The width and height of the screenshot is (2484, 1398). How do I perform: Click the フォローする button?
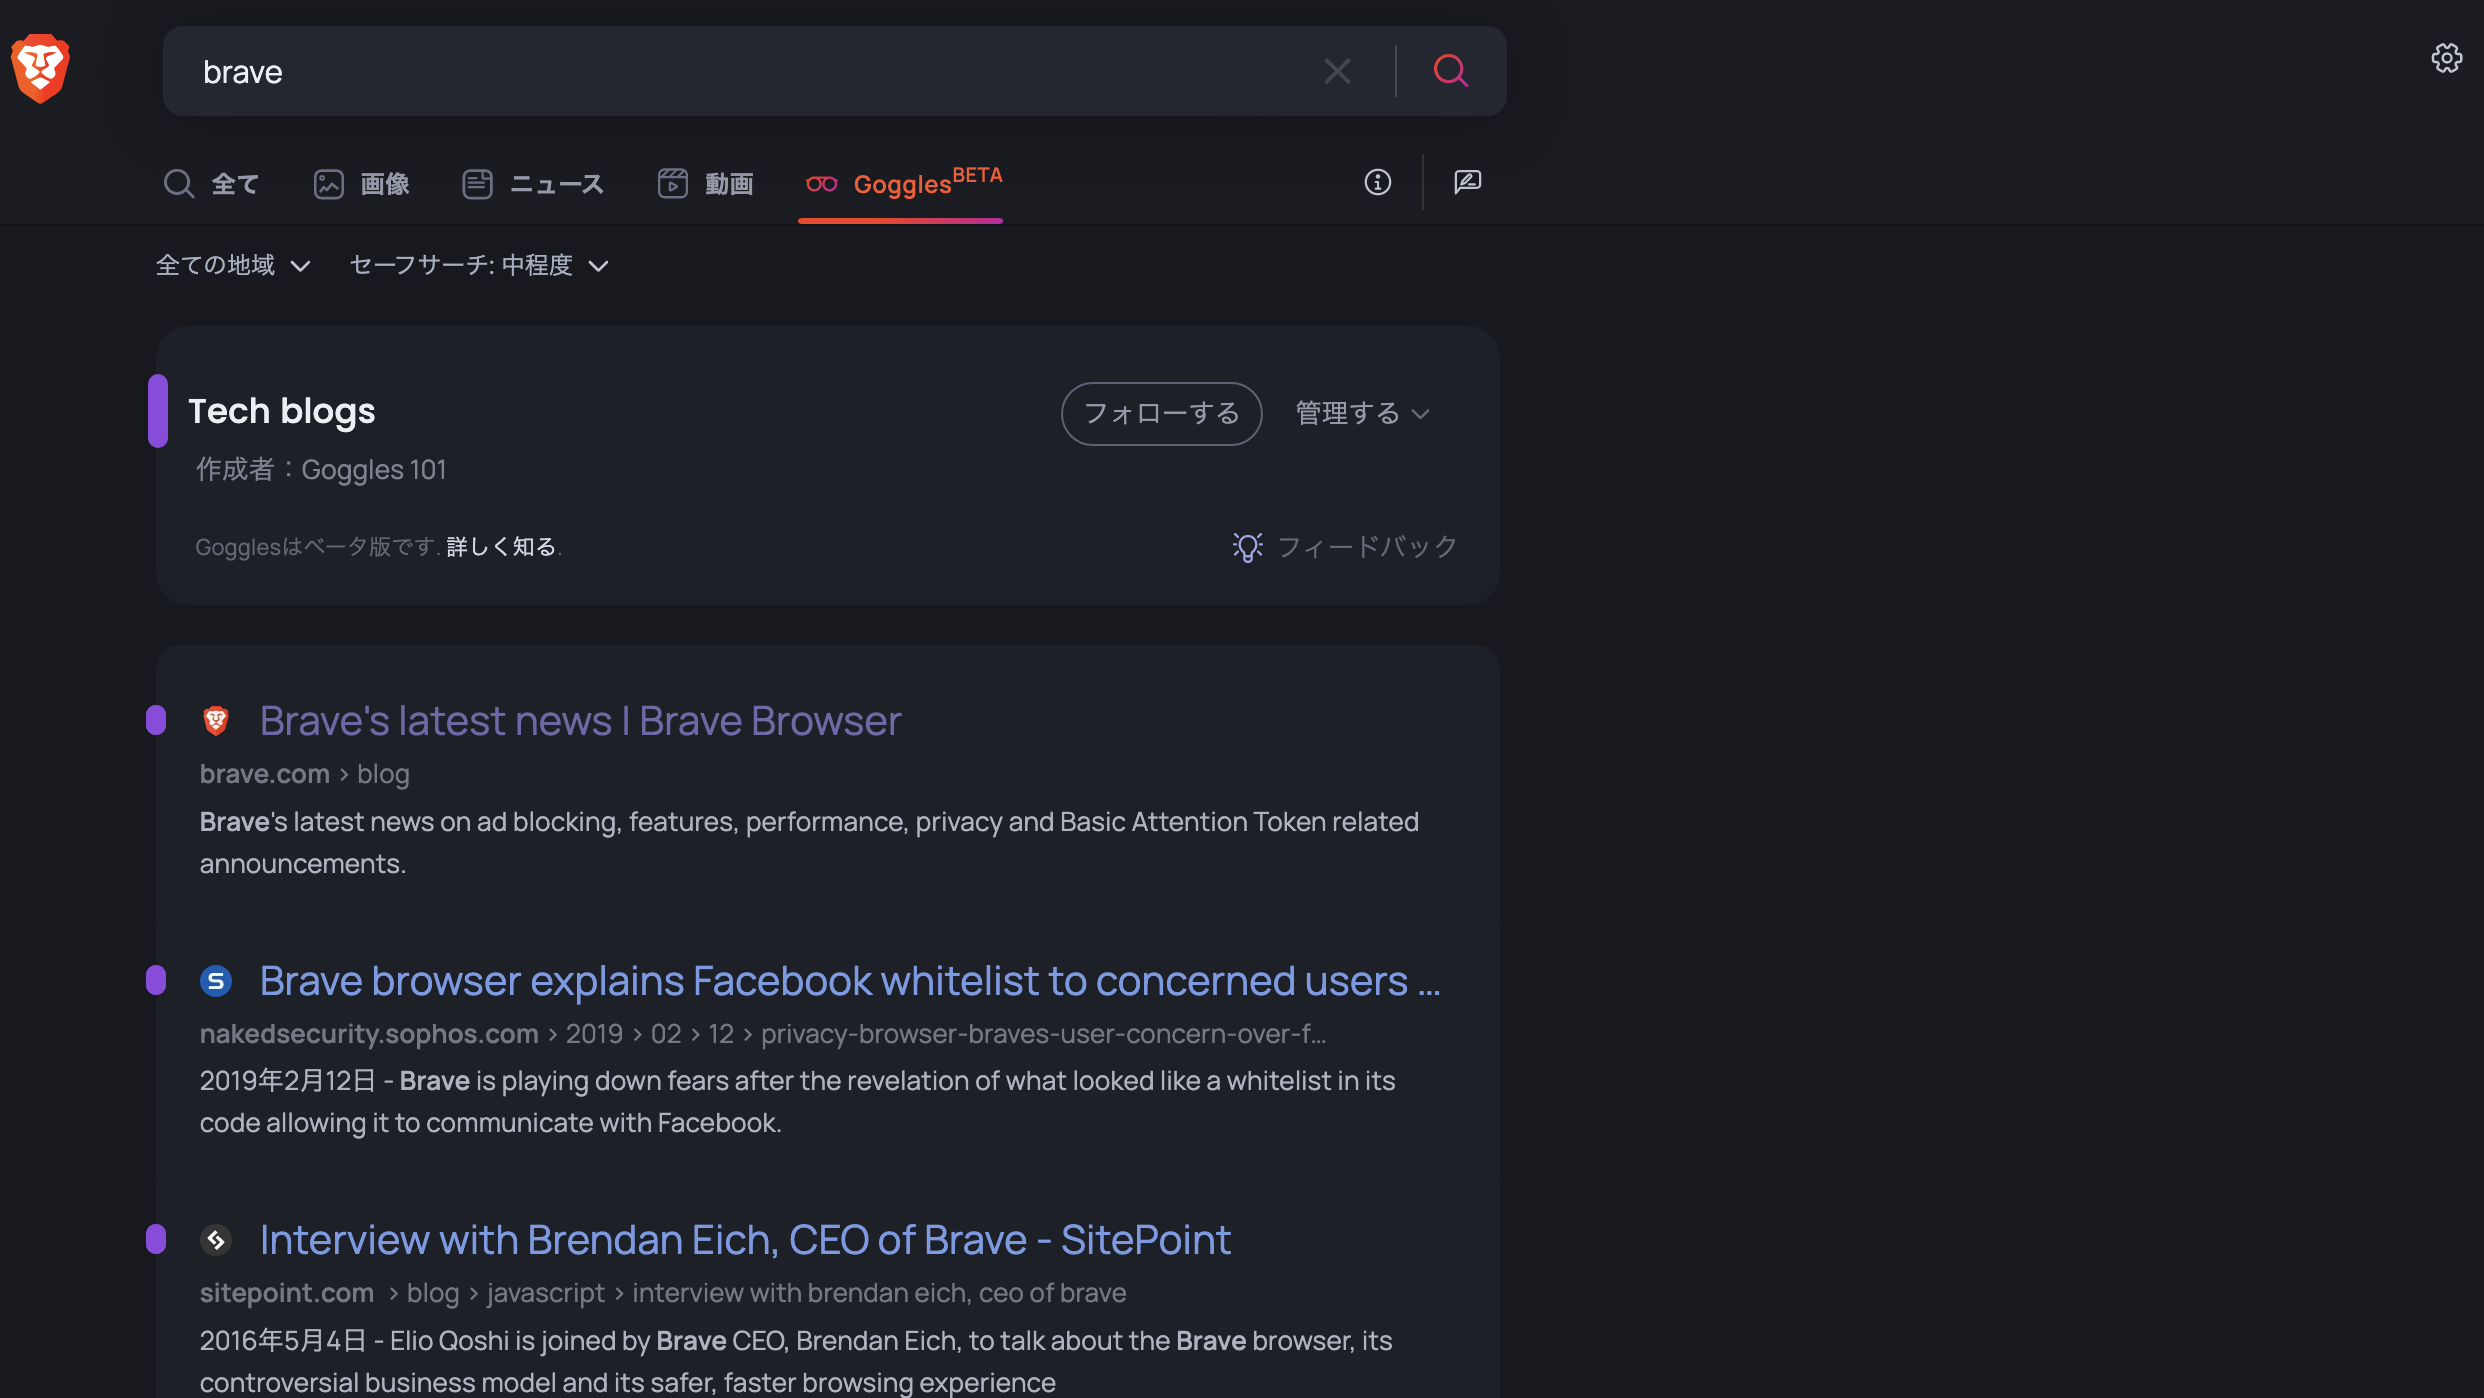(x=1161, y=413)
